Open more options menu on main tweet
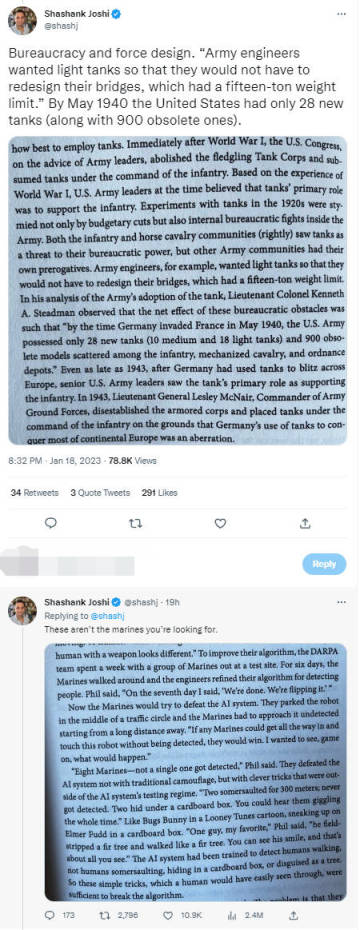This screenshot has height=930, width=364. pyautogui.click(x=341, y=14)
